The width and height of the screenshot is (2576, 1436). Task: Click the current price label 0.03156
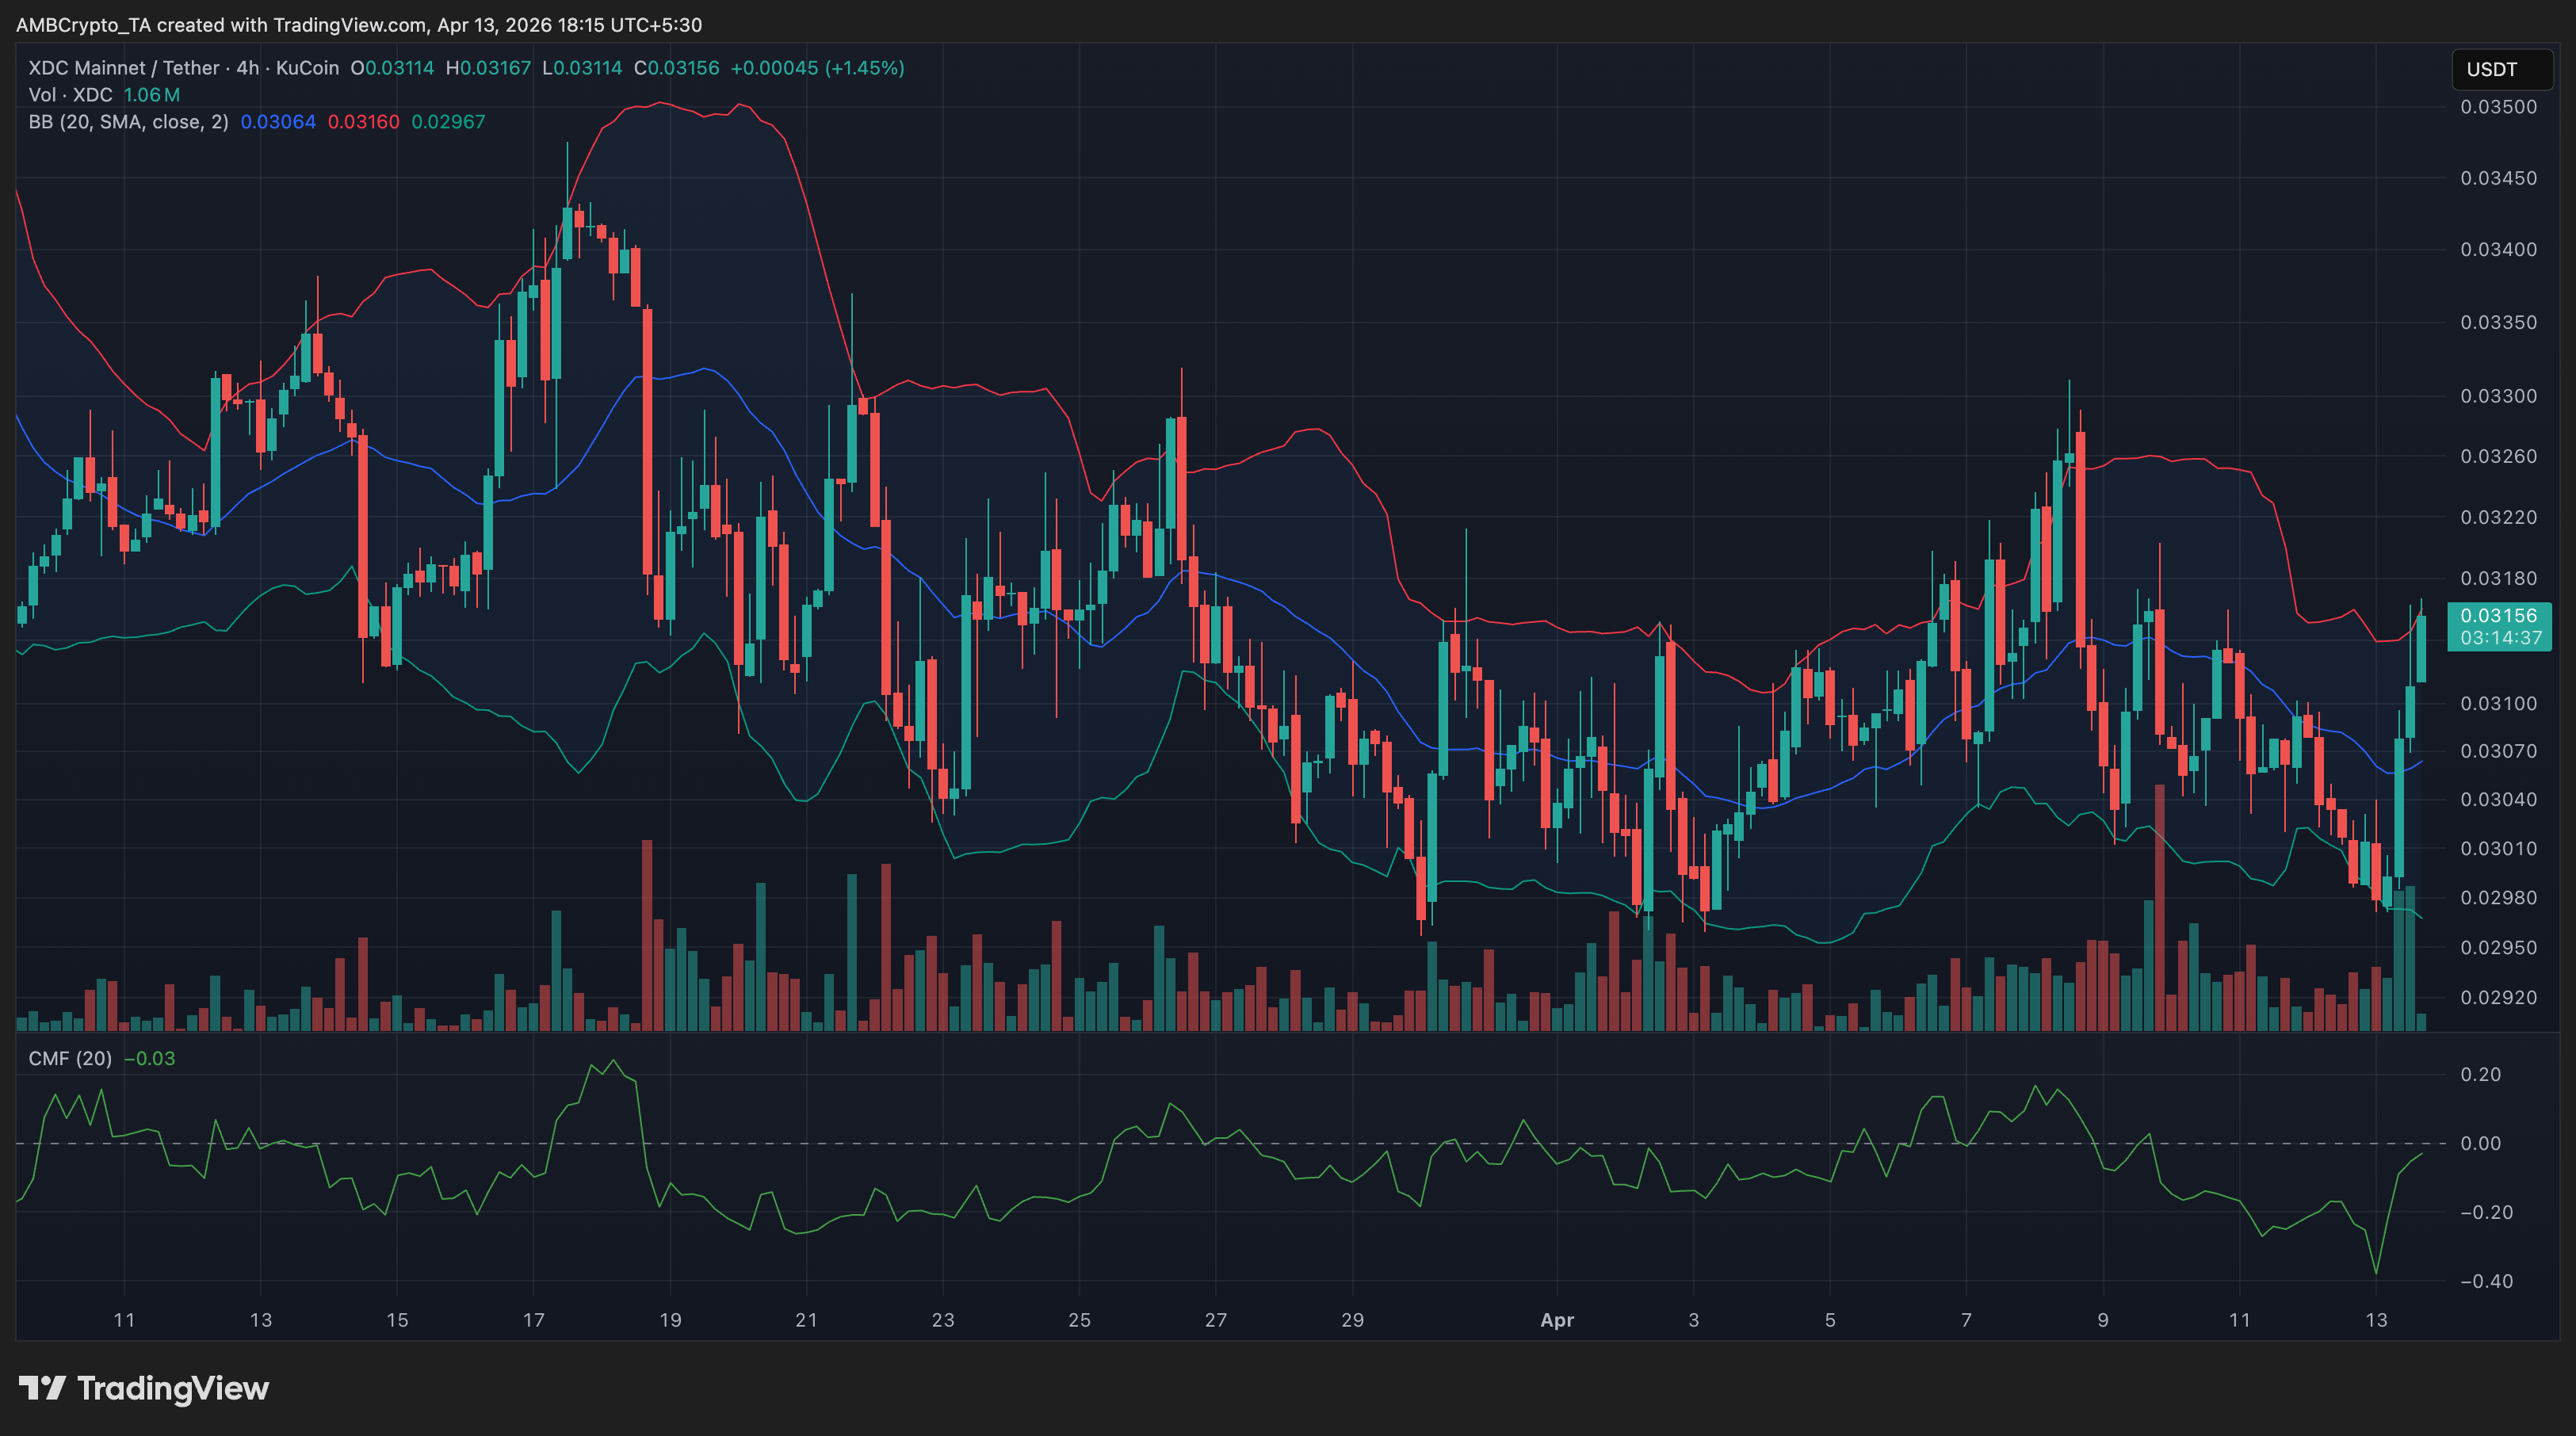[2498, 616]
